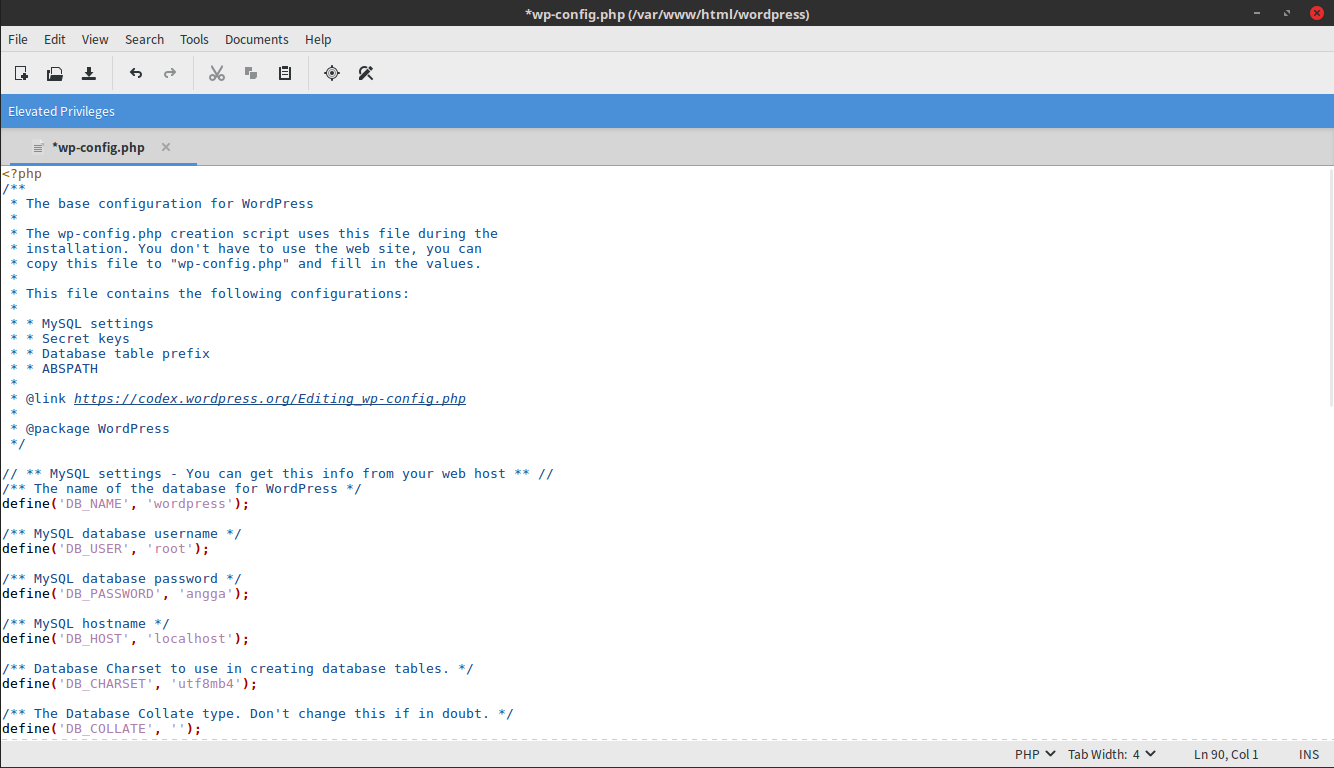
Task: Open the Tools menu
Action: pyautogui.click(x=194, y=39)
